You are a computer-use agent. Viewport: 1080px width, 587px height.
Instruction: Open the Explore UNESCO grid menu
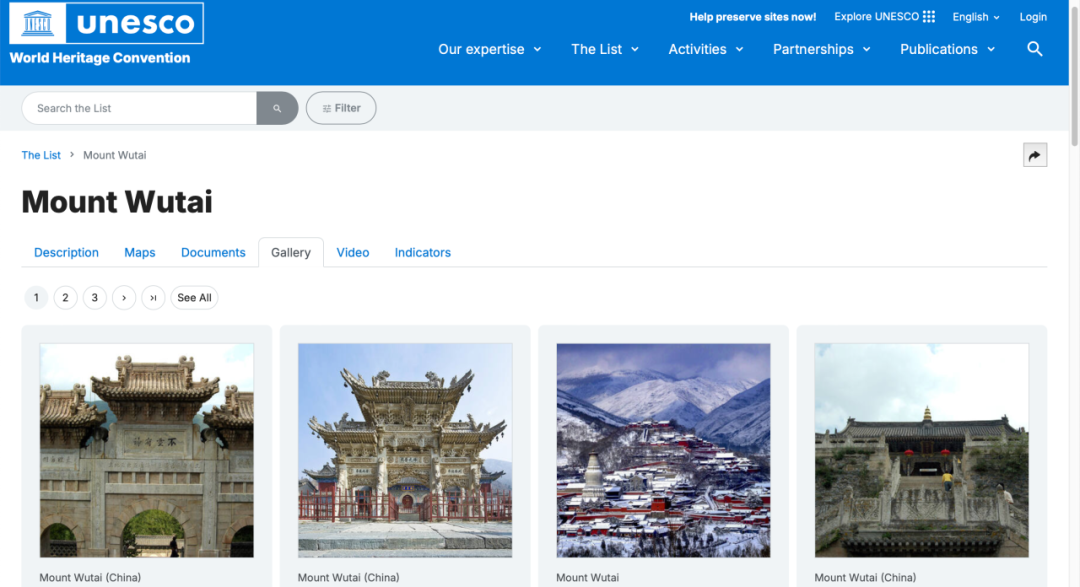coord(884,17)
